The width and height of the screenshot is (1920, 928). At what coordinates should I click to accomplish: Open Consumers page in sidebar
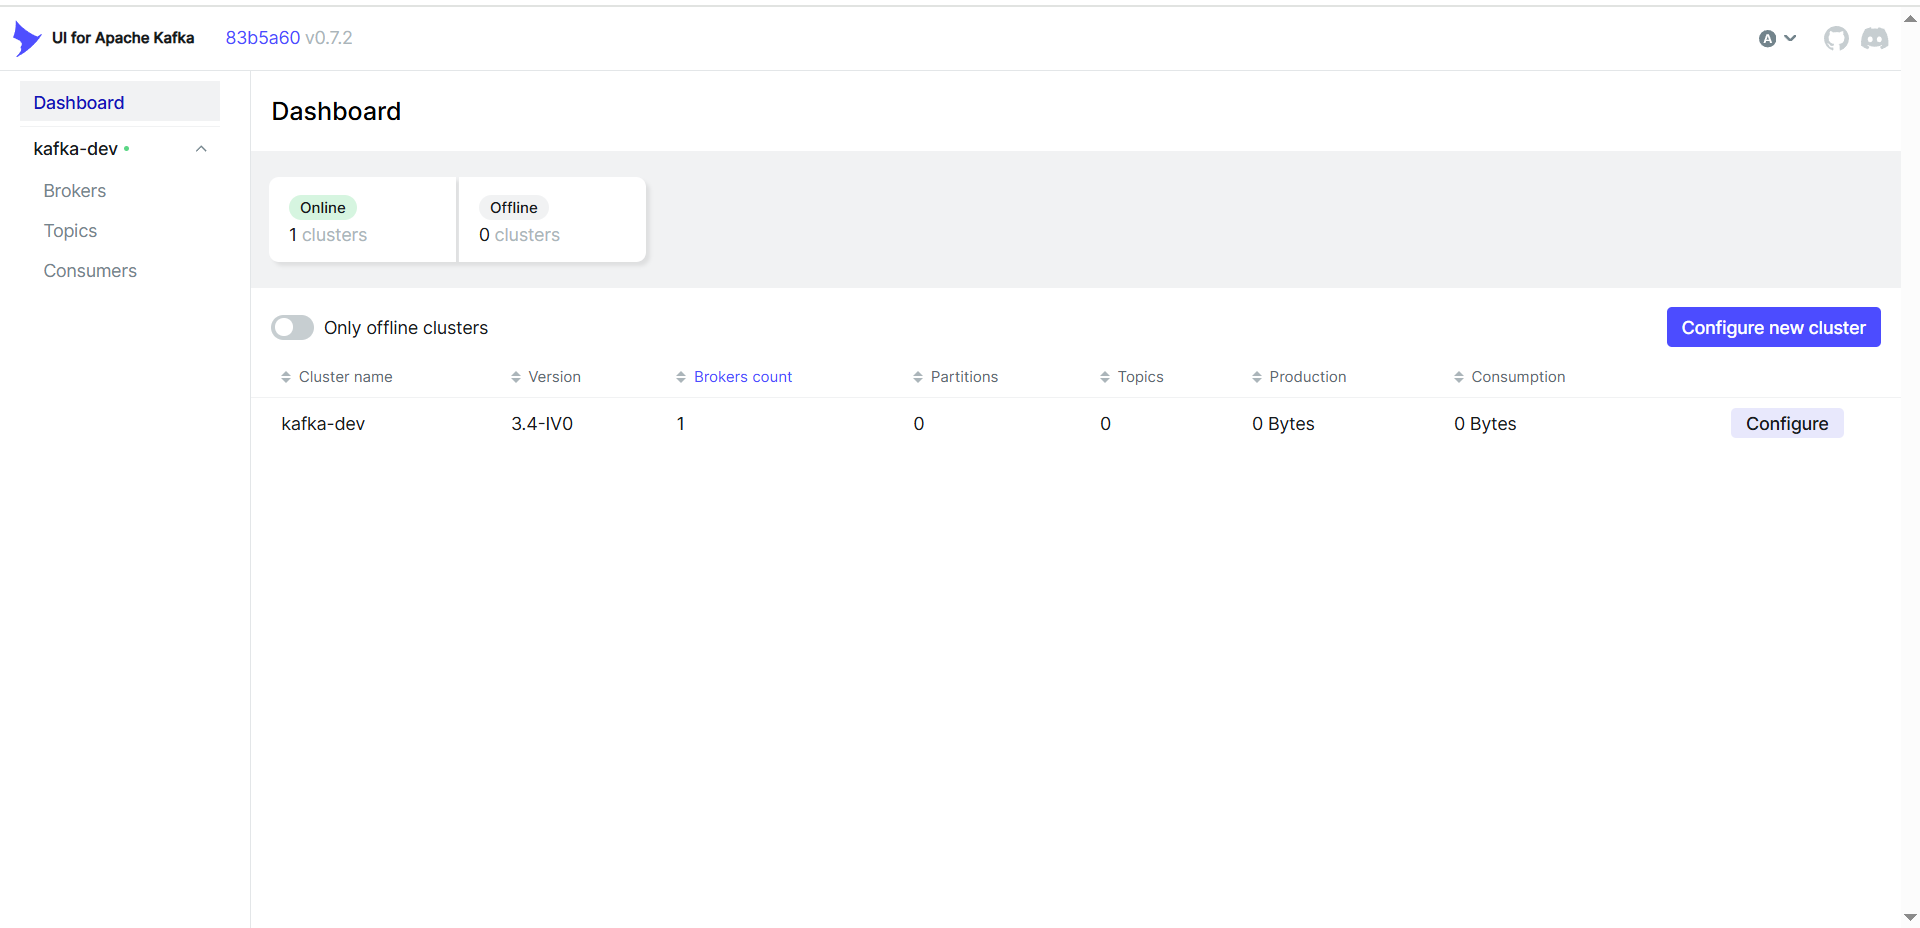(90, 271)
